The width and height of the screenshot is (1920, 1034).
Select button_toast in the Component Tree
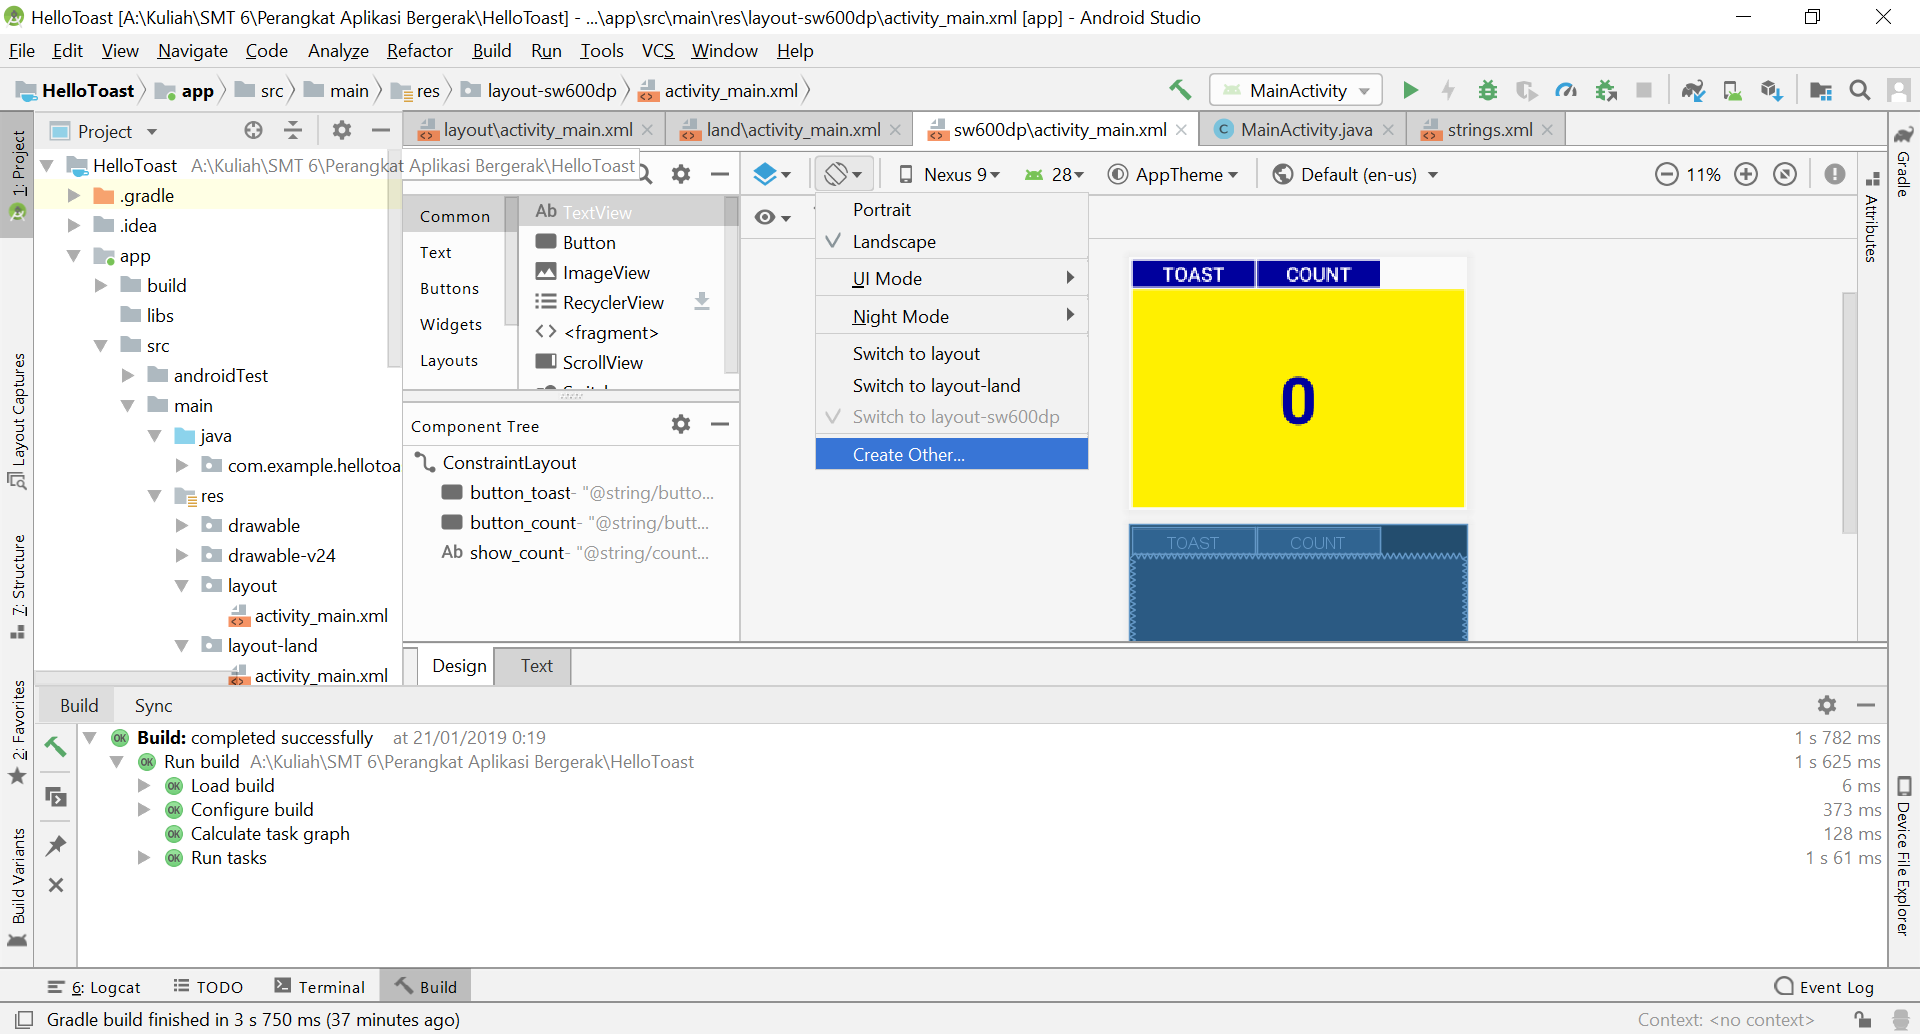[520, 492]
